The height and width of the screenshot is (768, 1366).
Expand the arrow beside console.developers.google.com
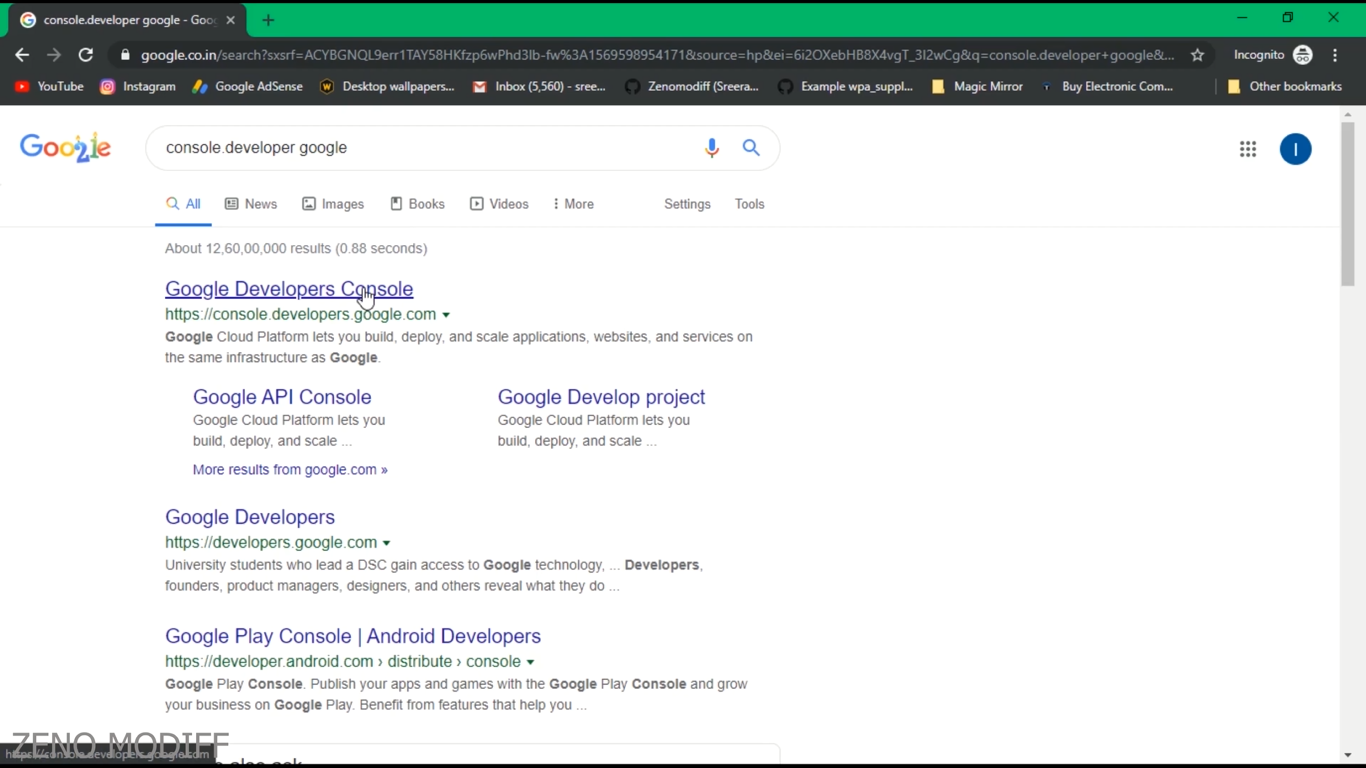[446, 315]
